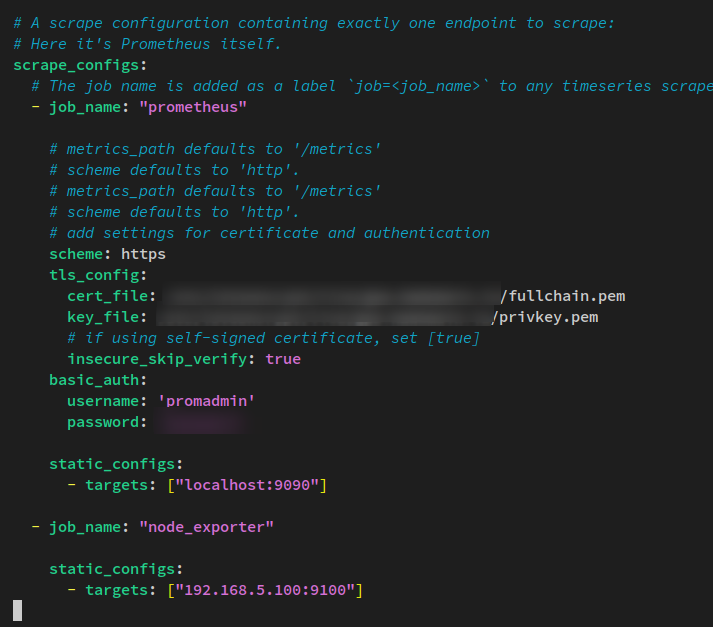
Task: Click the comment about self-signed certificate
Action: 273,338
